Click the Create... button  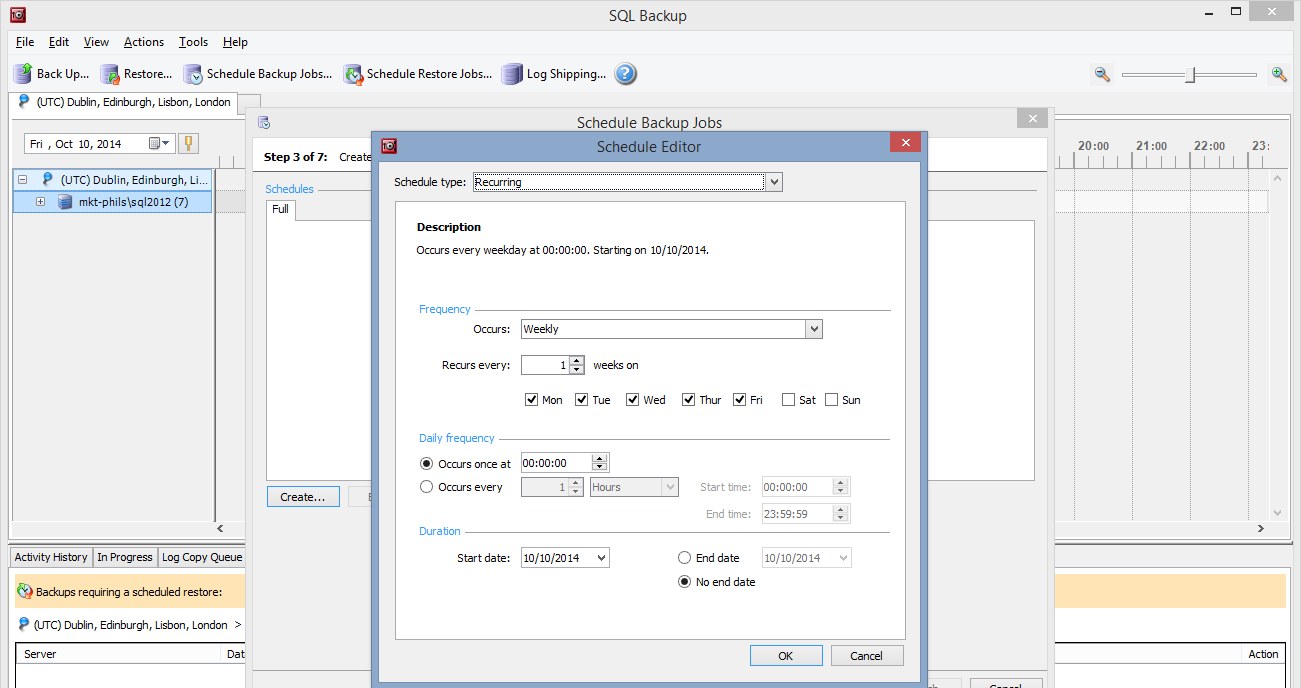coord(303,497)
